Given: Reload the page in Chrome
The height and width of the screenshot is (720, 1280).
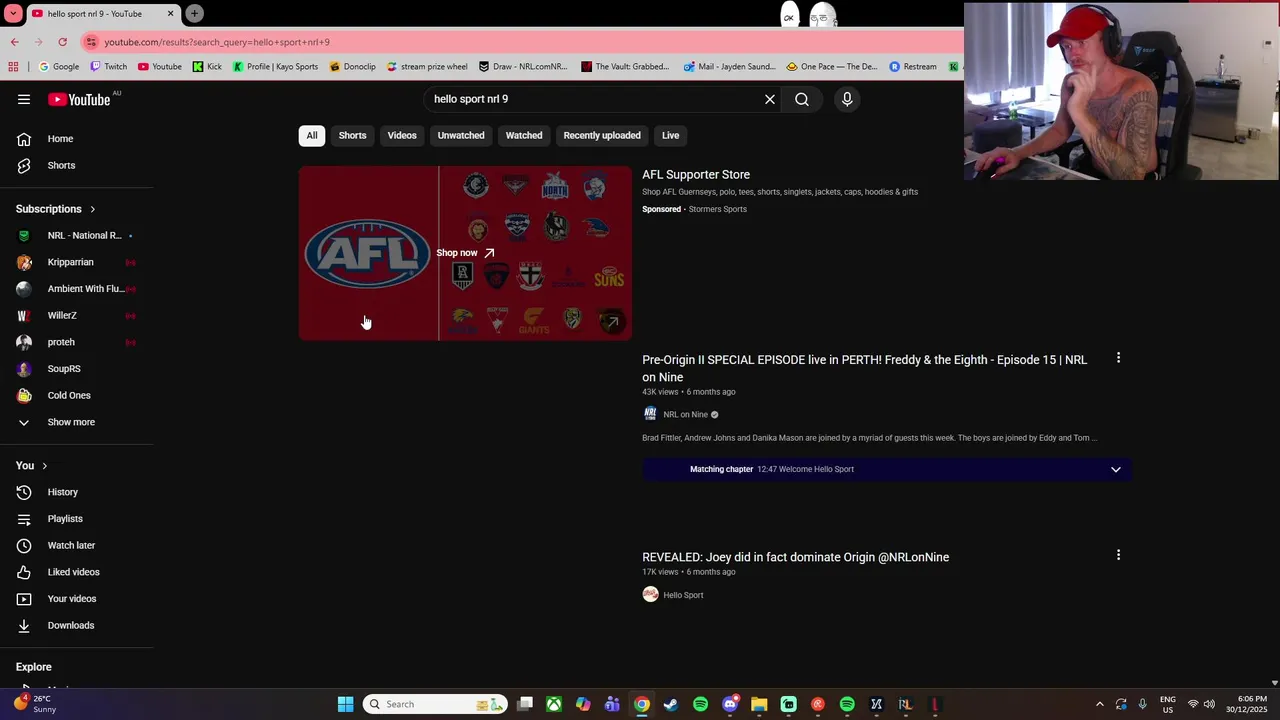Looking at the screenshot, I should (x=62, y=42).
